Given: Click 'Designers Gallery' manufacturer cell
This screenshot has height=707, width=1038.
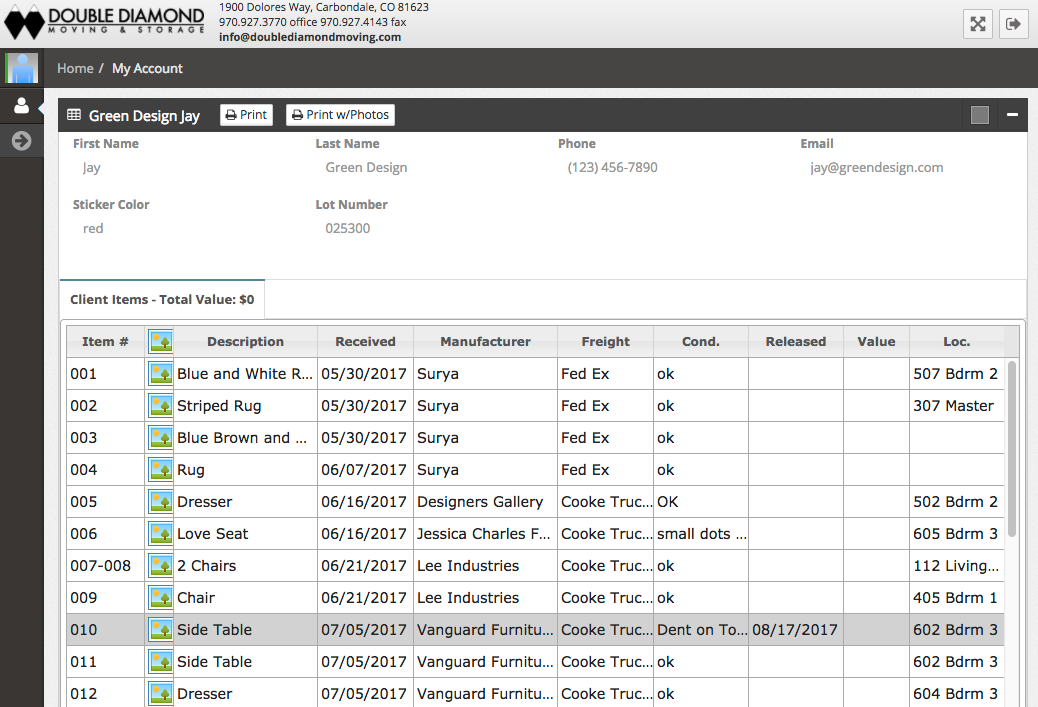Looking at the screenshot, I should tap(485, 502).
